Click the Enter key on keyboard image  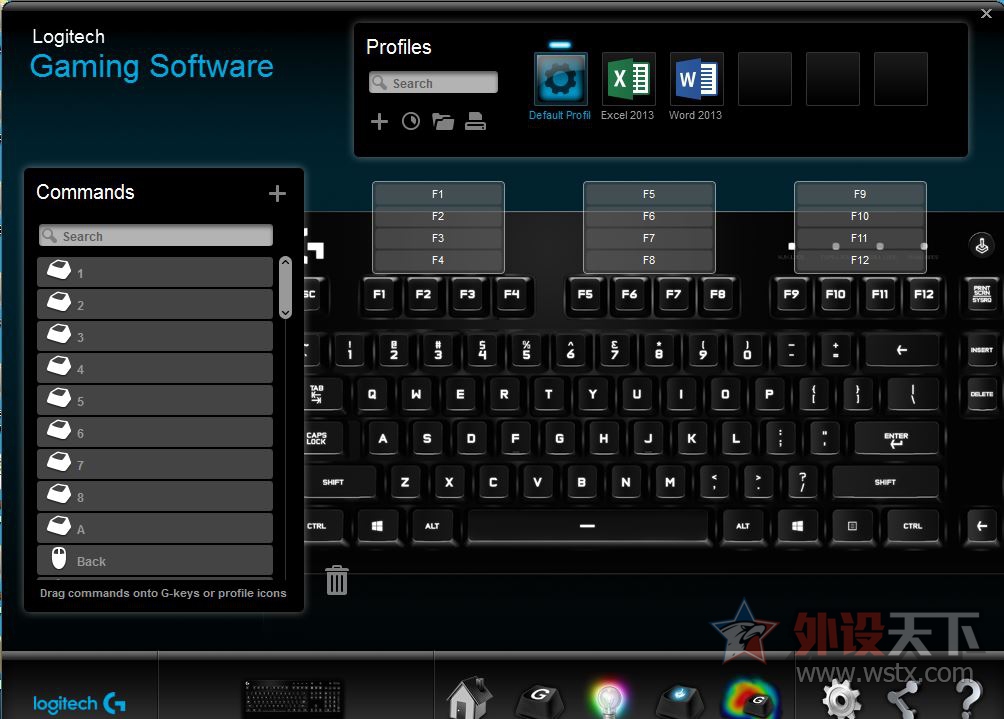tap(896, 439)
